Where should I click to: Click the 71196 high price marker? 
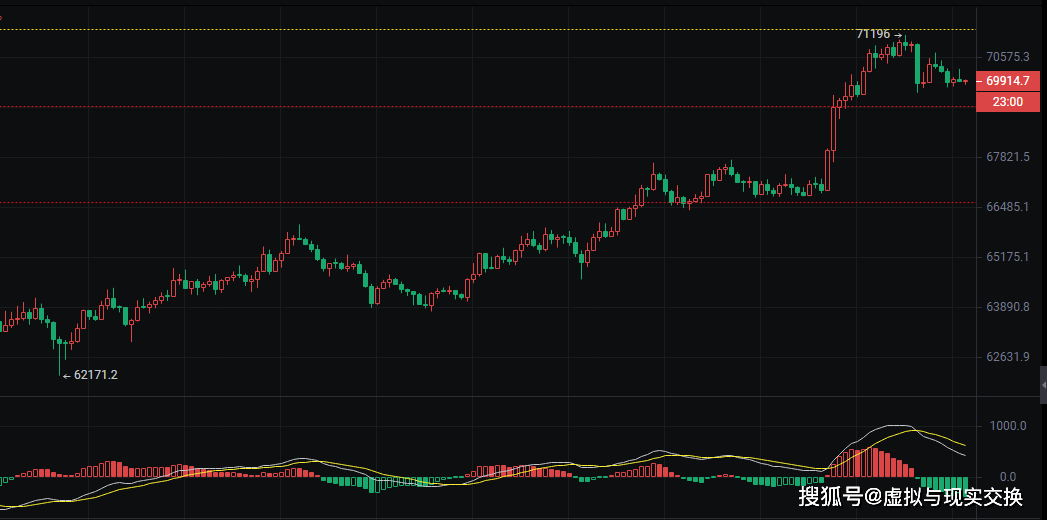pos(879,34)
